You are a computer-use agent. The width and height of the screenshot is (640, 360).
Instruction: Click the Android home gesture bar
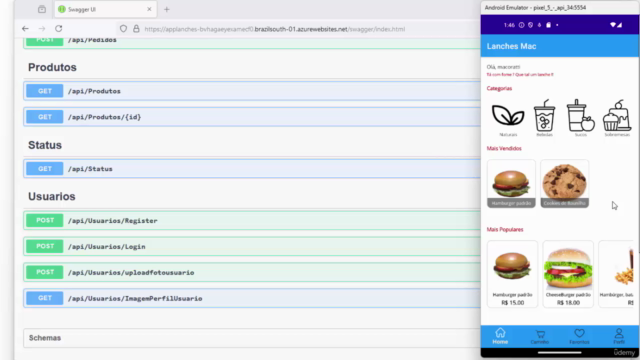tap(560, 353)
